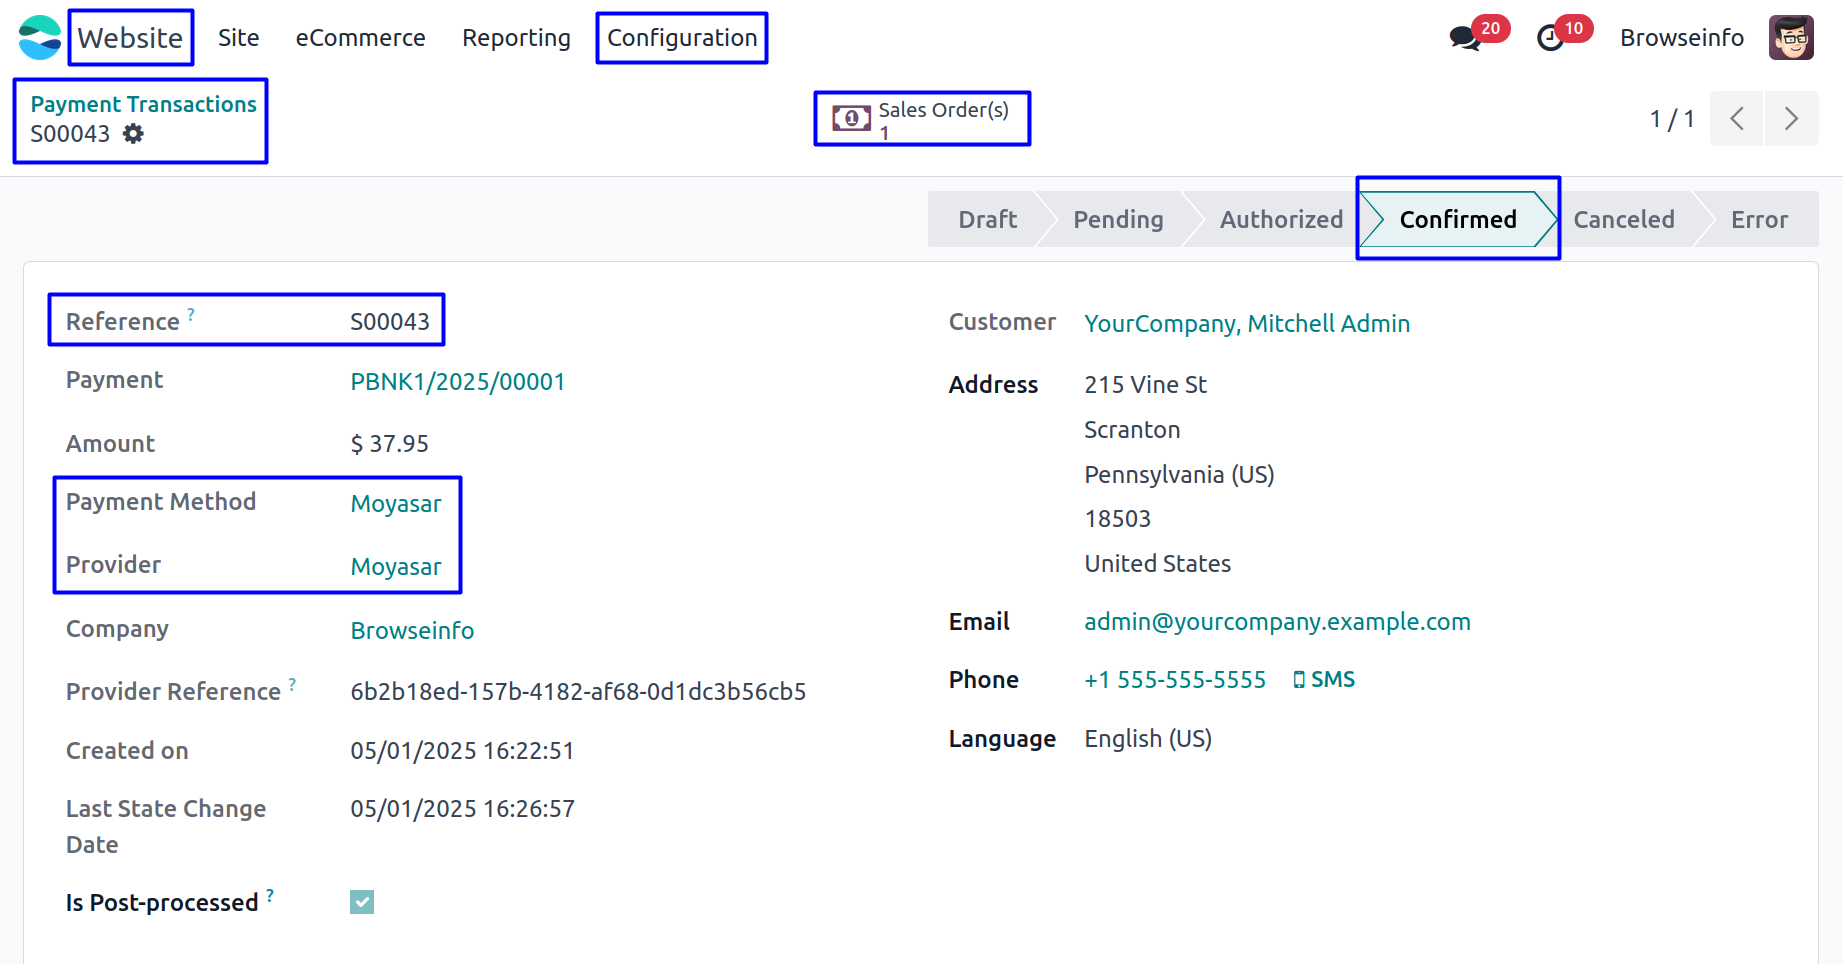
Task: Select the Authorized status stage
Action: [1281, 219]
